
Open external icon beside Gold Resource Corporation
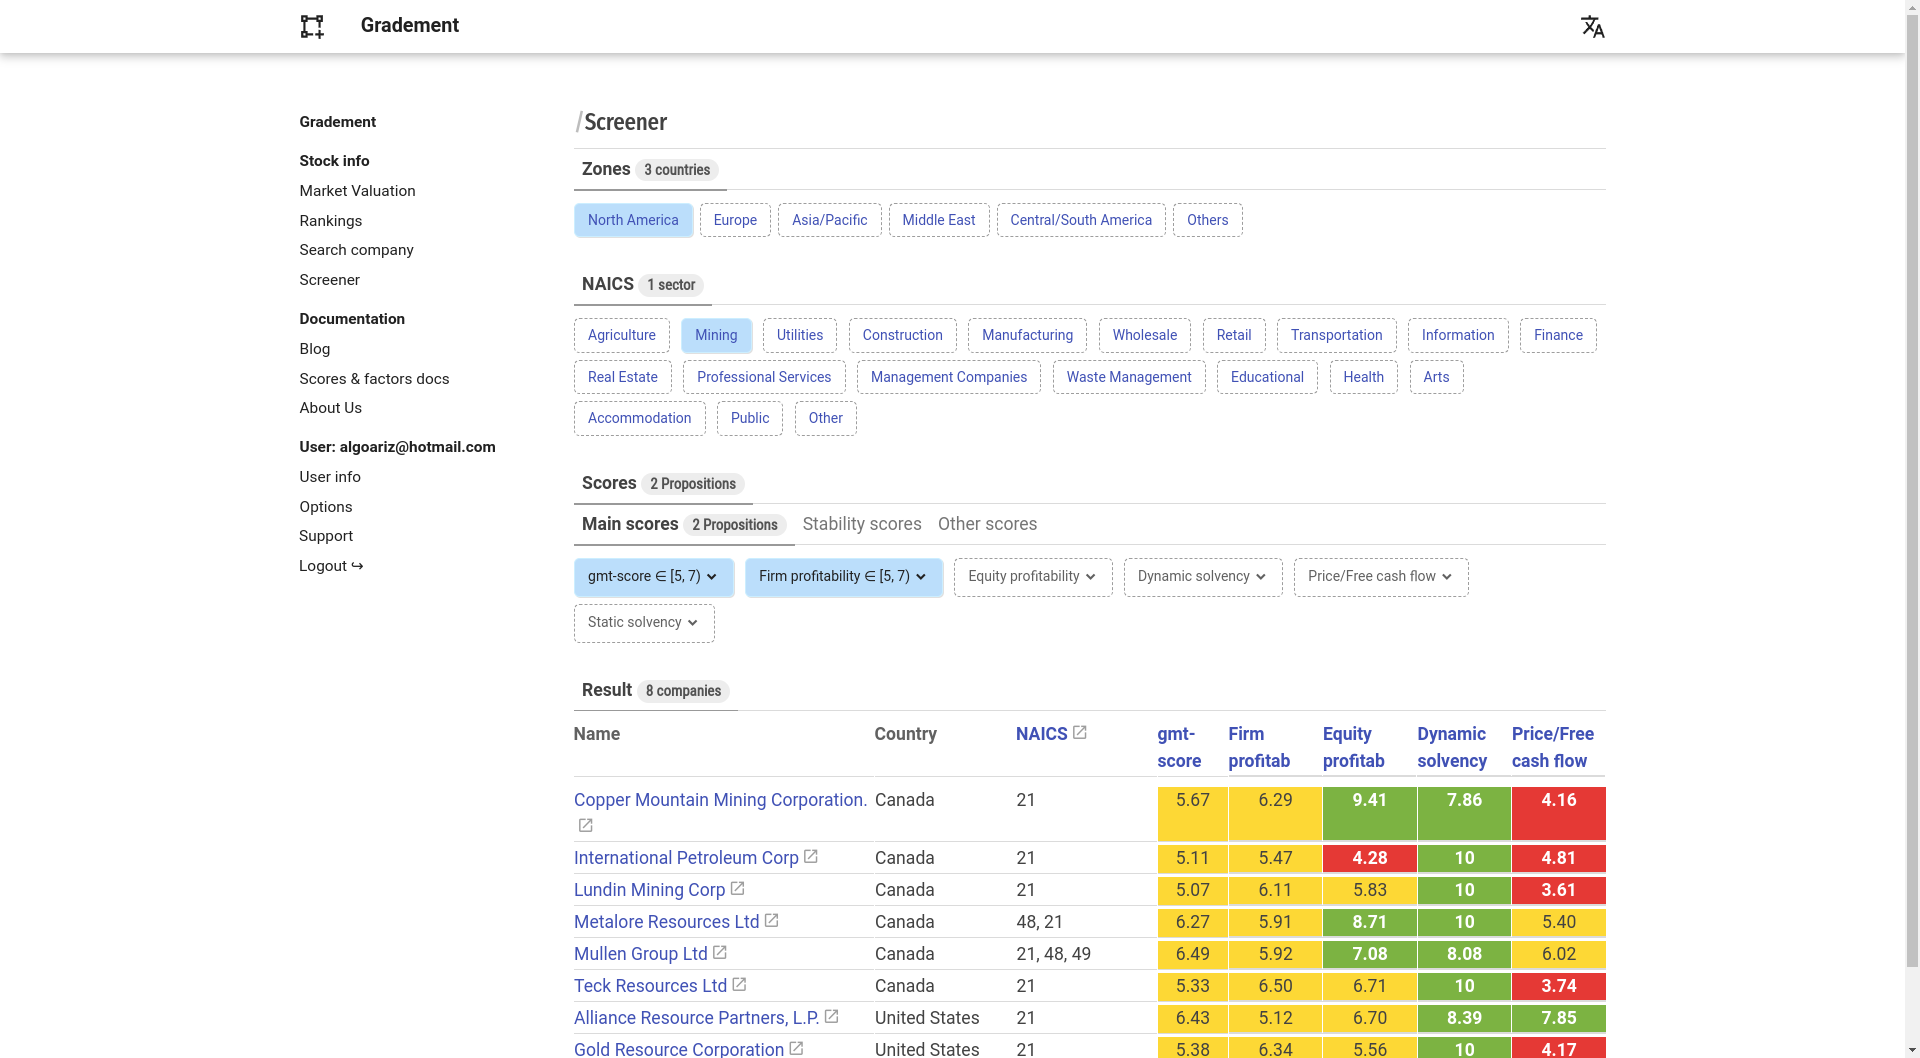[796, 1048]
